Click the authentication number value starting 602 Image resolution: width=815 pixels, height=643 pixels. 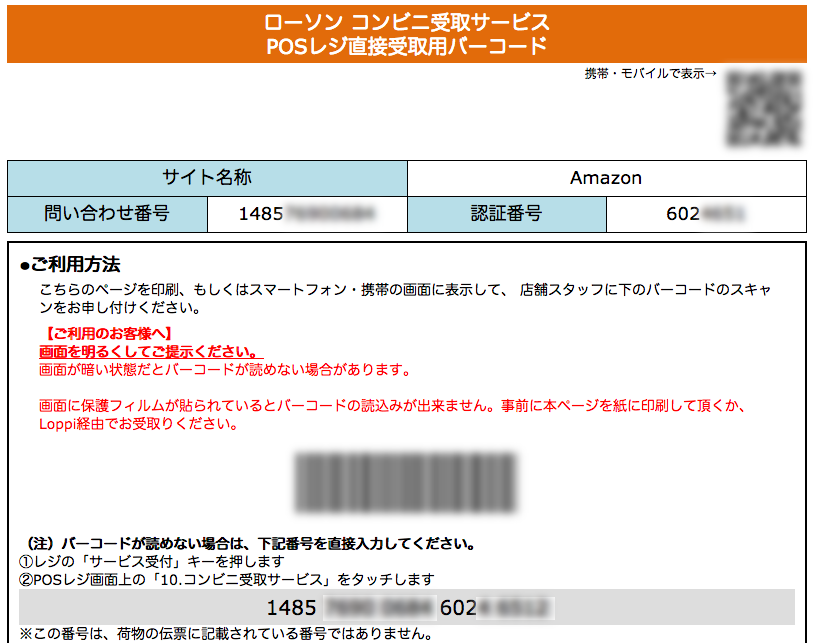706,214
